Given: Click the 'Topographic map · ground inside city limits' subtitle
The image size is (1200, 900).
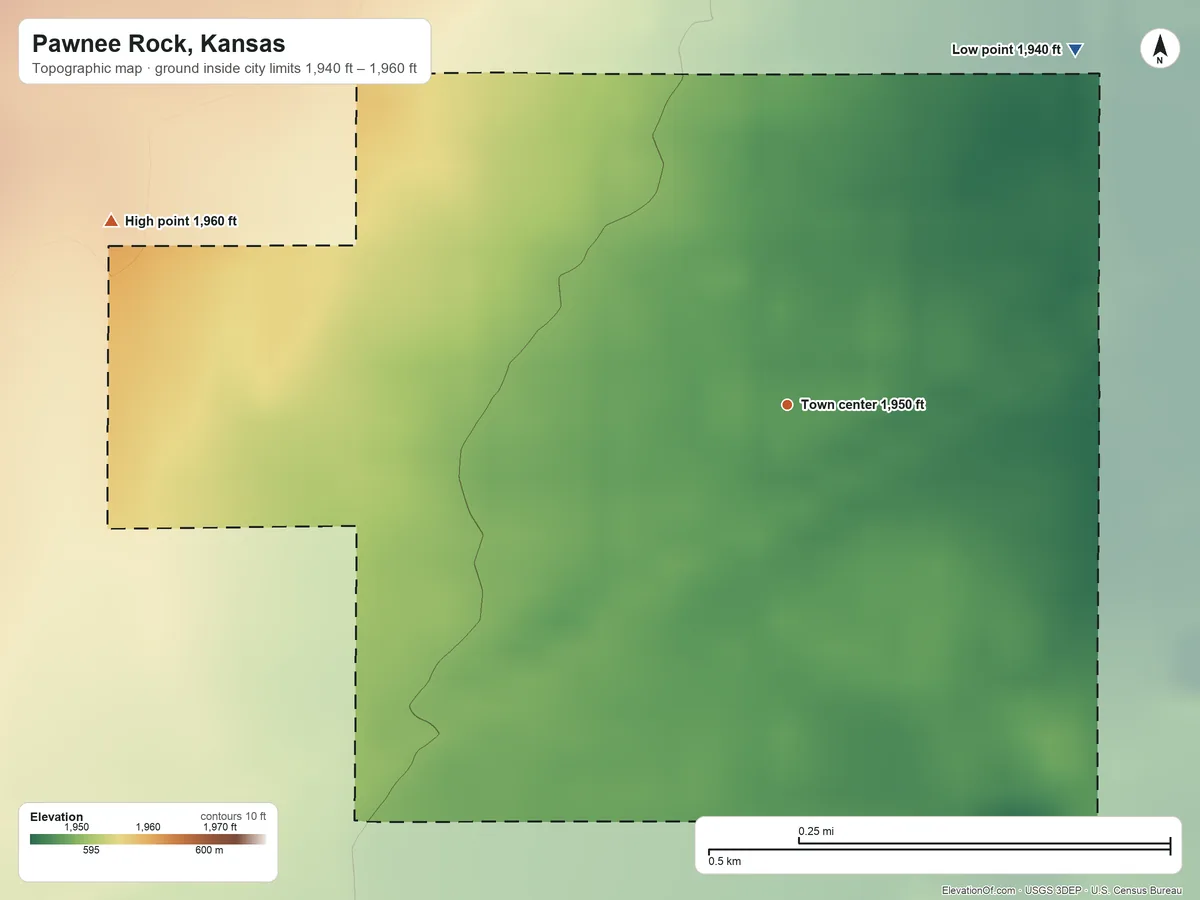Looking at the screenshot, I should click(224, 70).
